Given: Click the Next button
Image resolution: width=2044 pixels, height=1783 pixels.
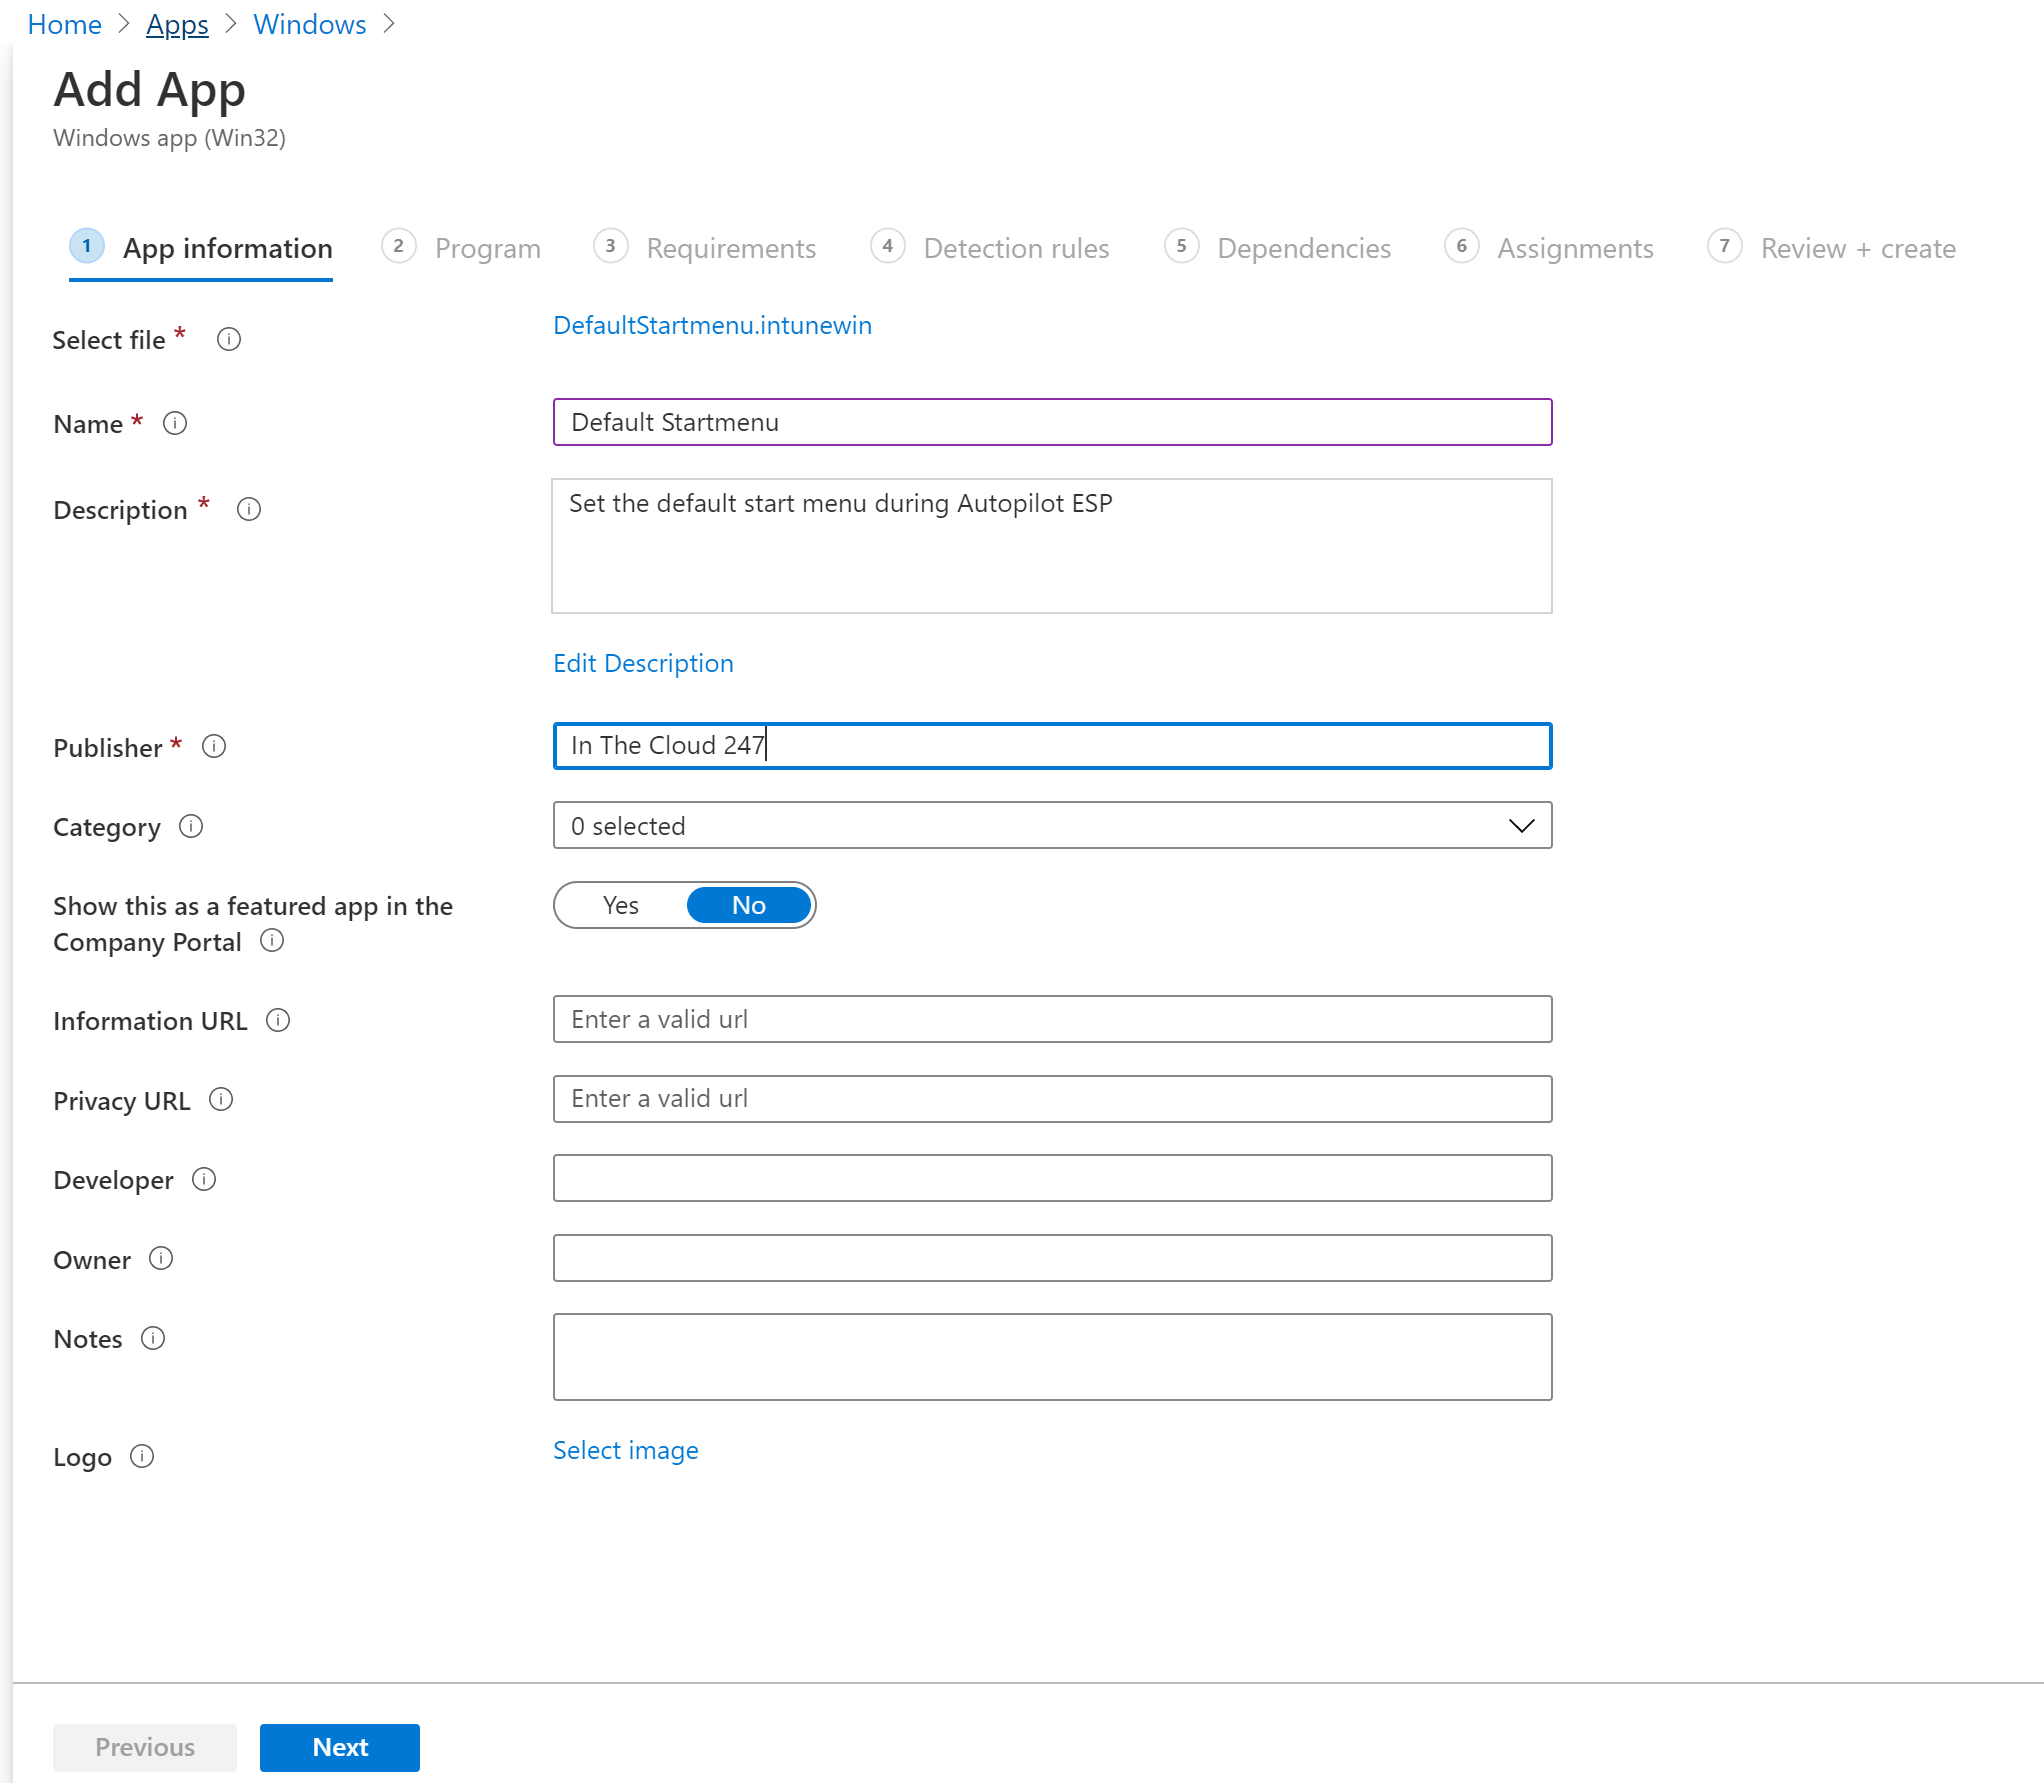Looking at the screenshot, I should coord(339,1748).
